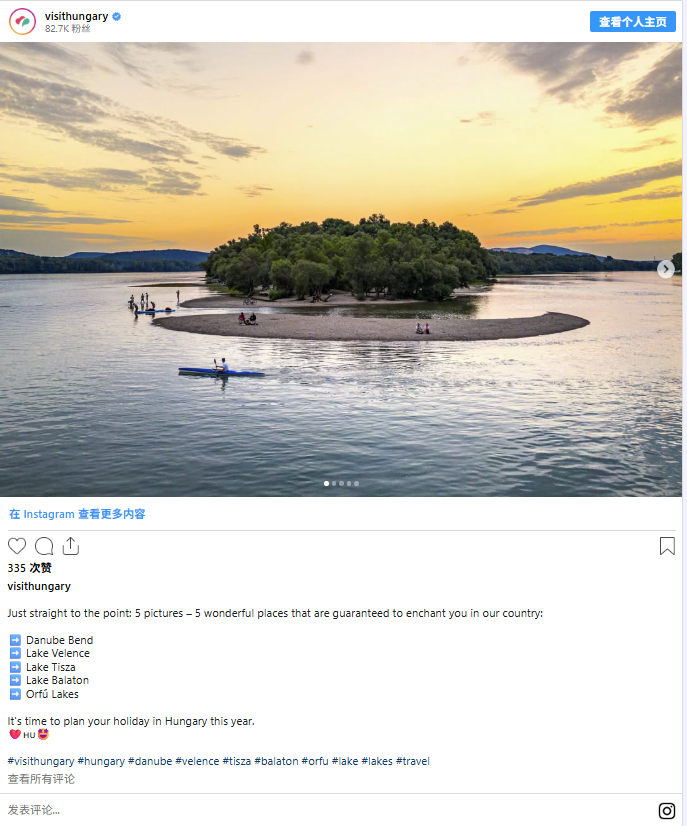687x826 pixels.
Task: Click the visithungary profile avatar
Action: 23,21
